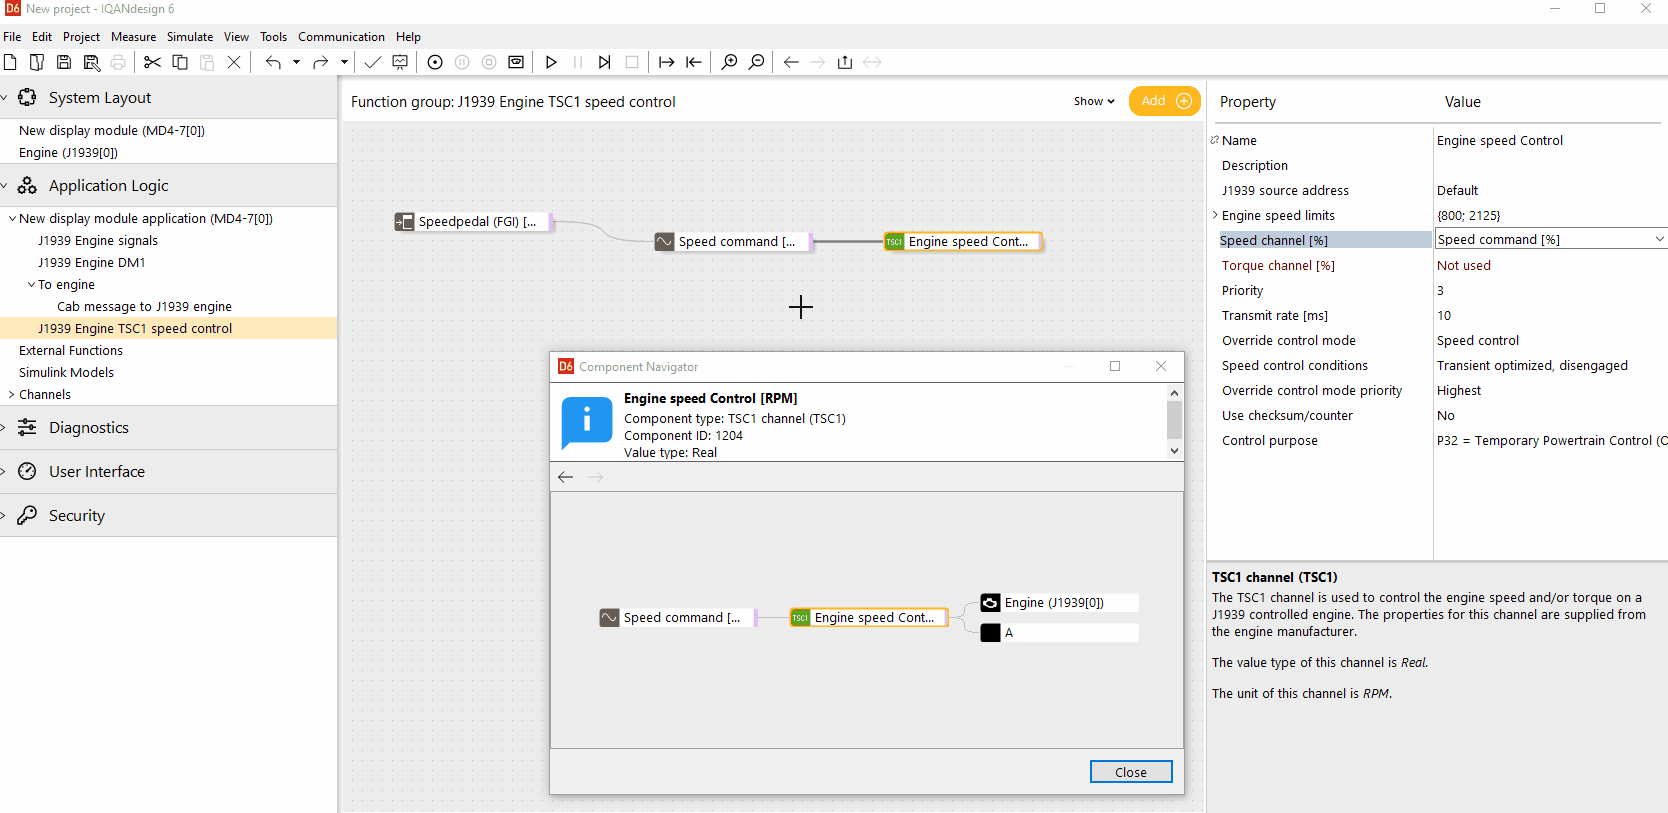Click Transmit rate value 10
Image resolution: width=1668 pixels, height=813 pixels.
[x=1444, y=315]
